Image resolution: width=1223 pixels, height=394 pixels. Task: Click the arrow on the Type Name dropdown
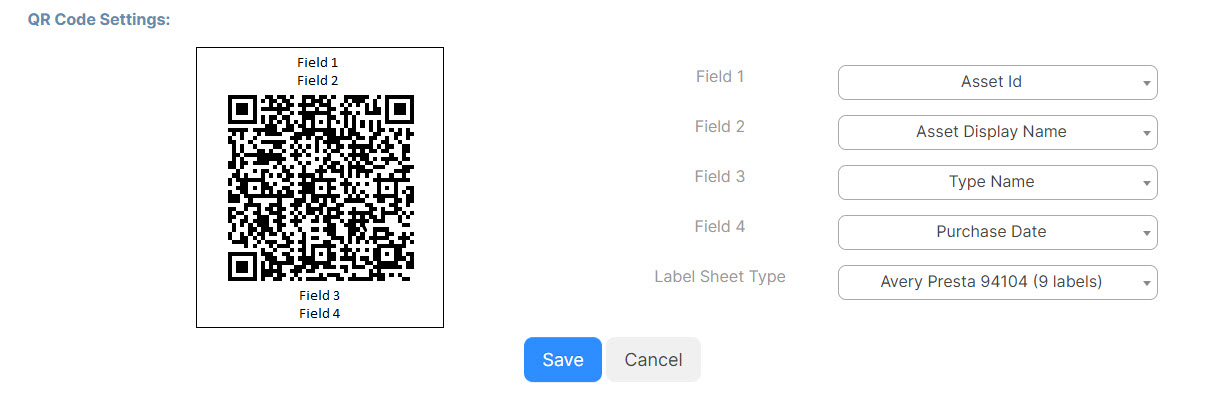1146,183
